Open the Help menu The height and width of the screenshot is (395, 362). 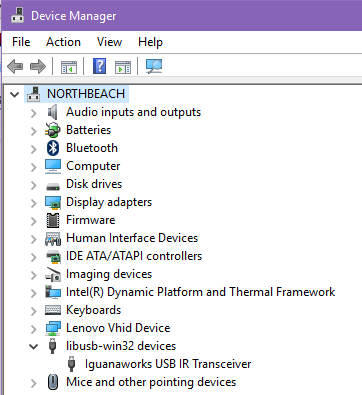coord(150,42)
